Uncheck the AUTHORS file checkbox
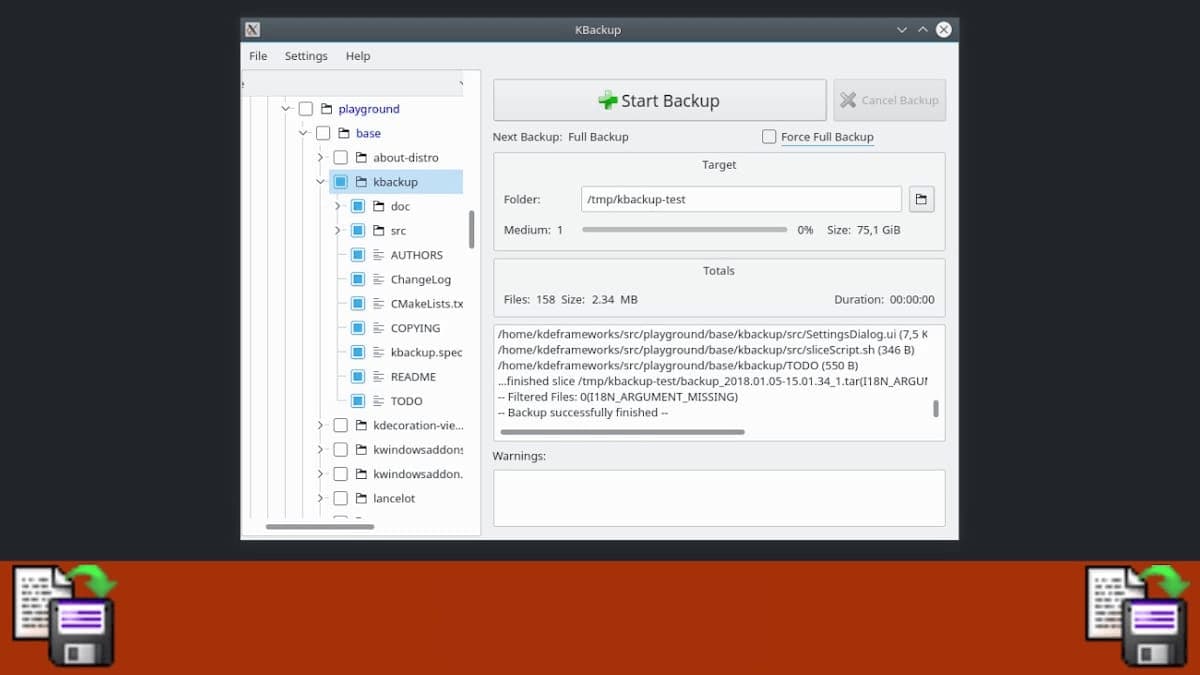The width and height of the screenshot is (1200, 675). pyautogui.click(x=358, y=255)
